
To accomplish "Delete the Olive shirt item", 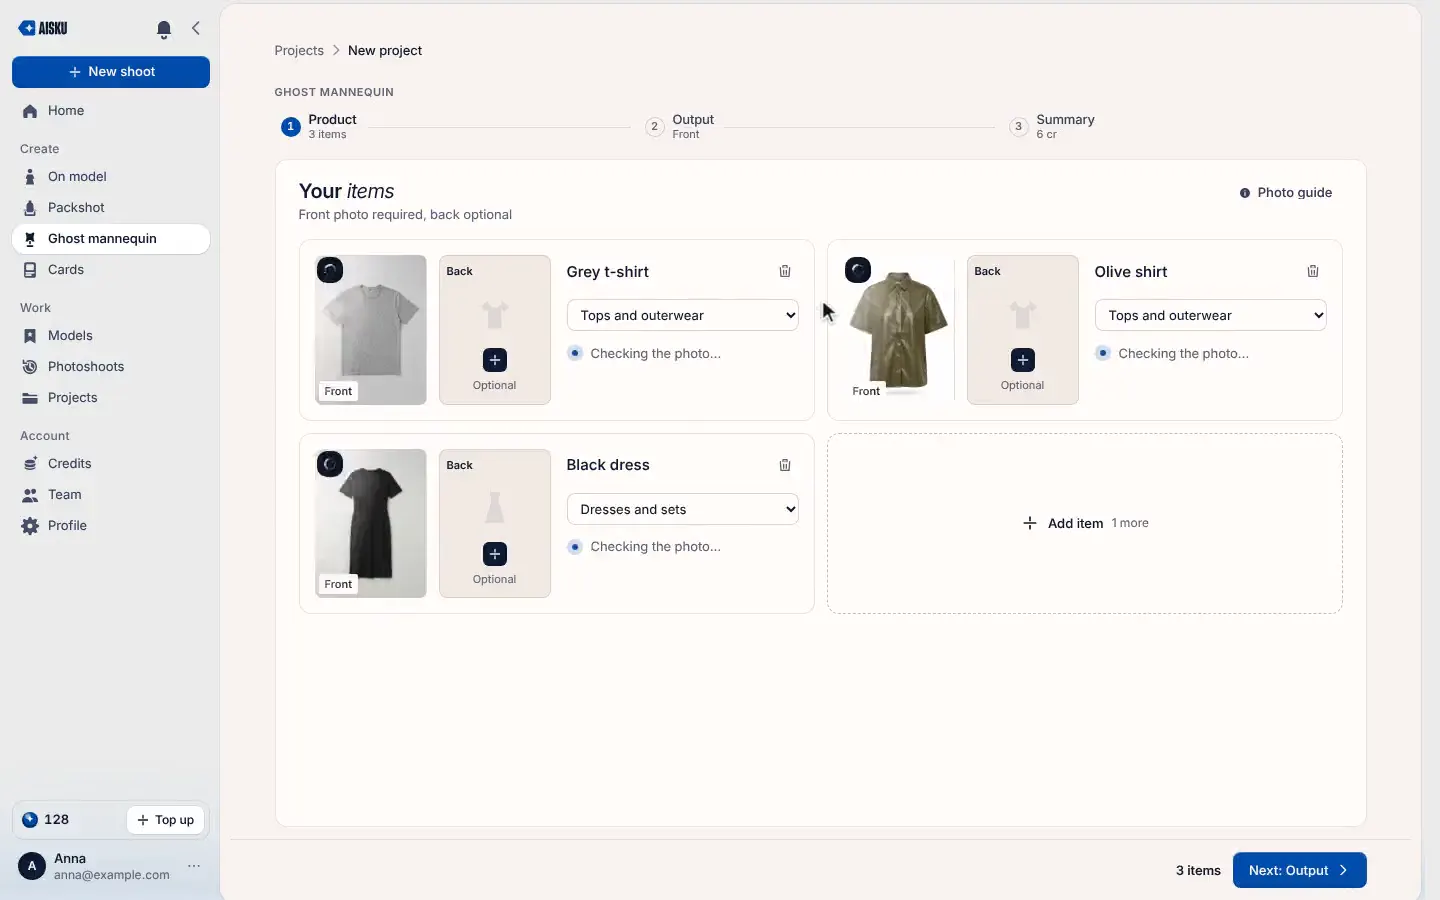I will point(1313,271).
